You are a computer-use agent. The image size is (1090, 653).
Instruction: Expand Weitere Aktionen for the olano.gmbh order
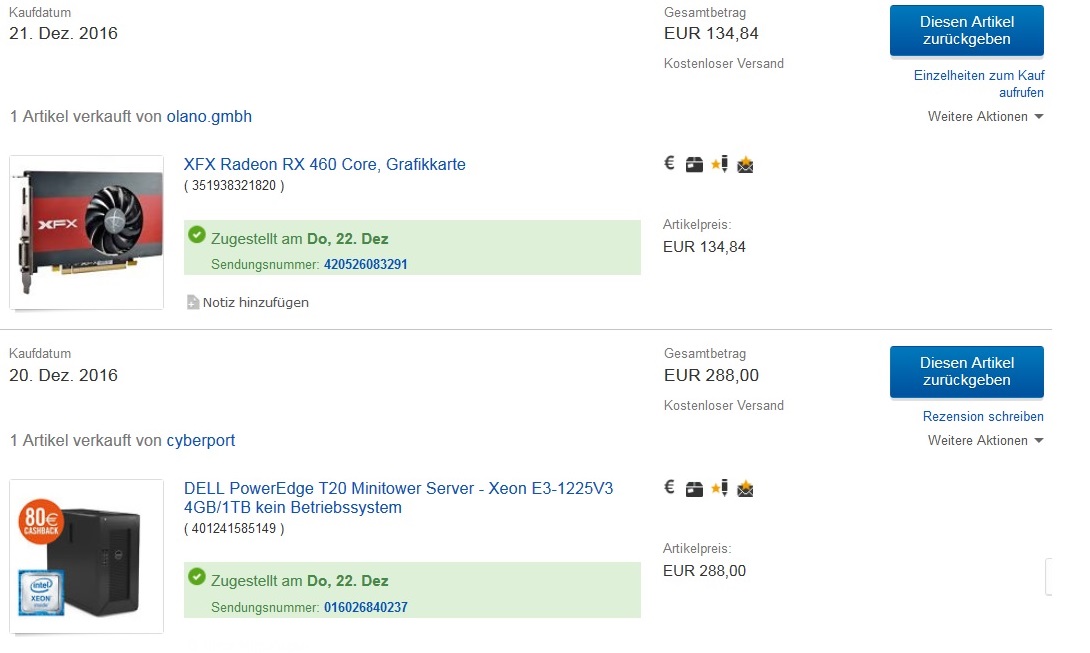click(985, 117)
